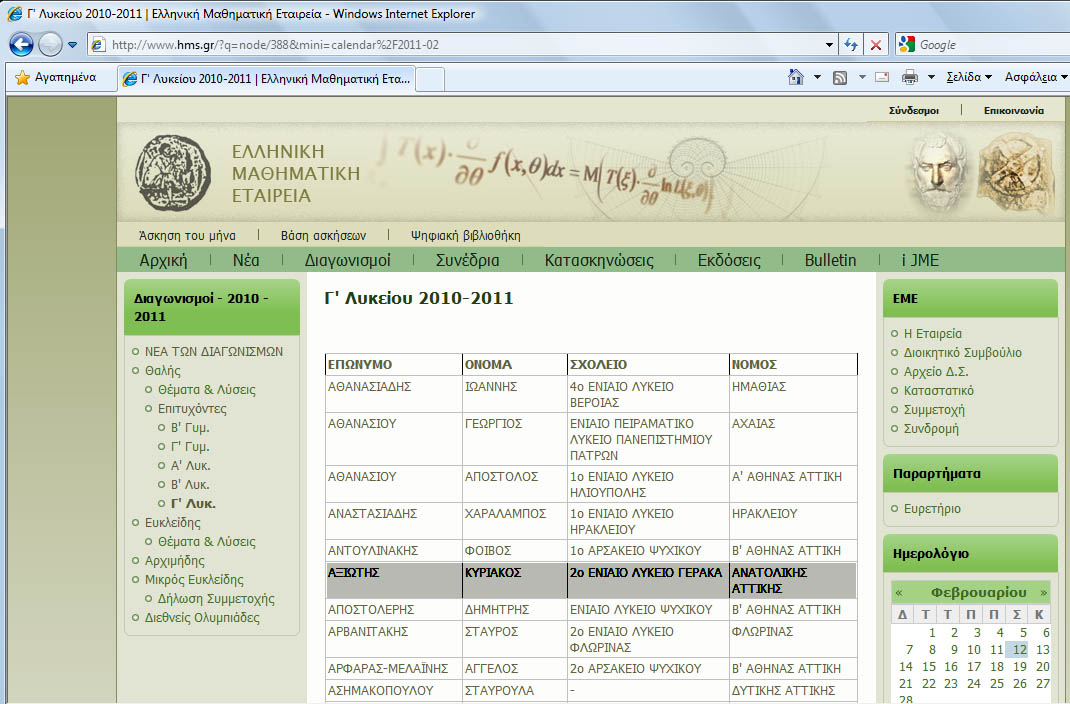
Task: Open the Κατασκηνώσεις menu item
Action: (599, 260)
